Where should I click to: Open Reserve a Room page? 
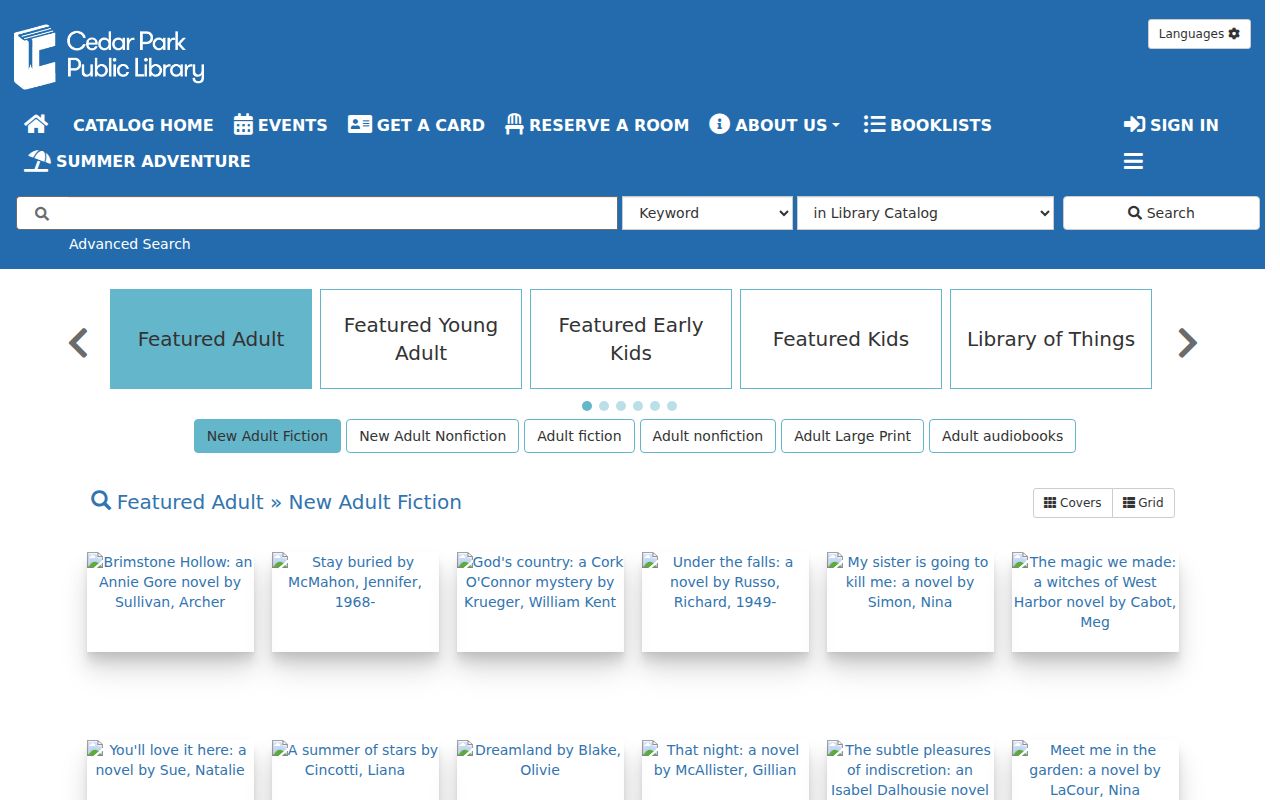(x=597, y=125)
